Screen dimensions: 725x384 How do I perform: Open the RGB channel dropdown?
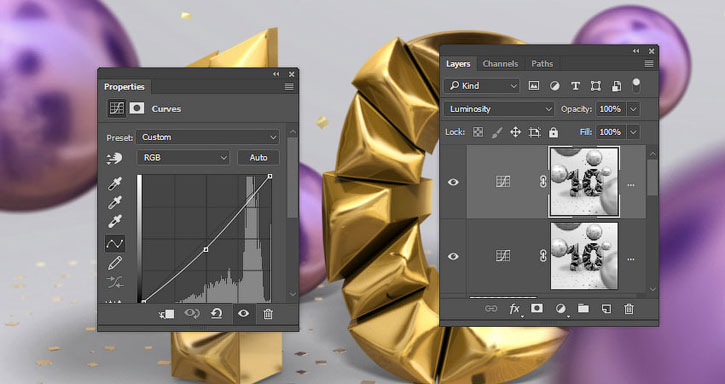coord(183,158)
